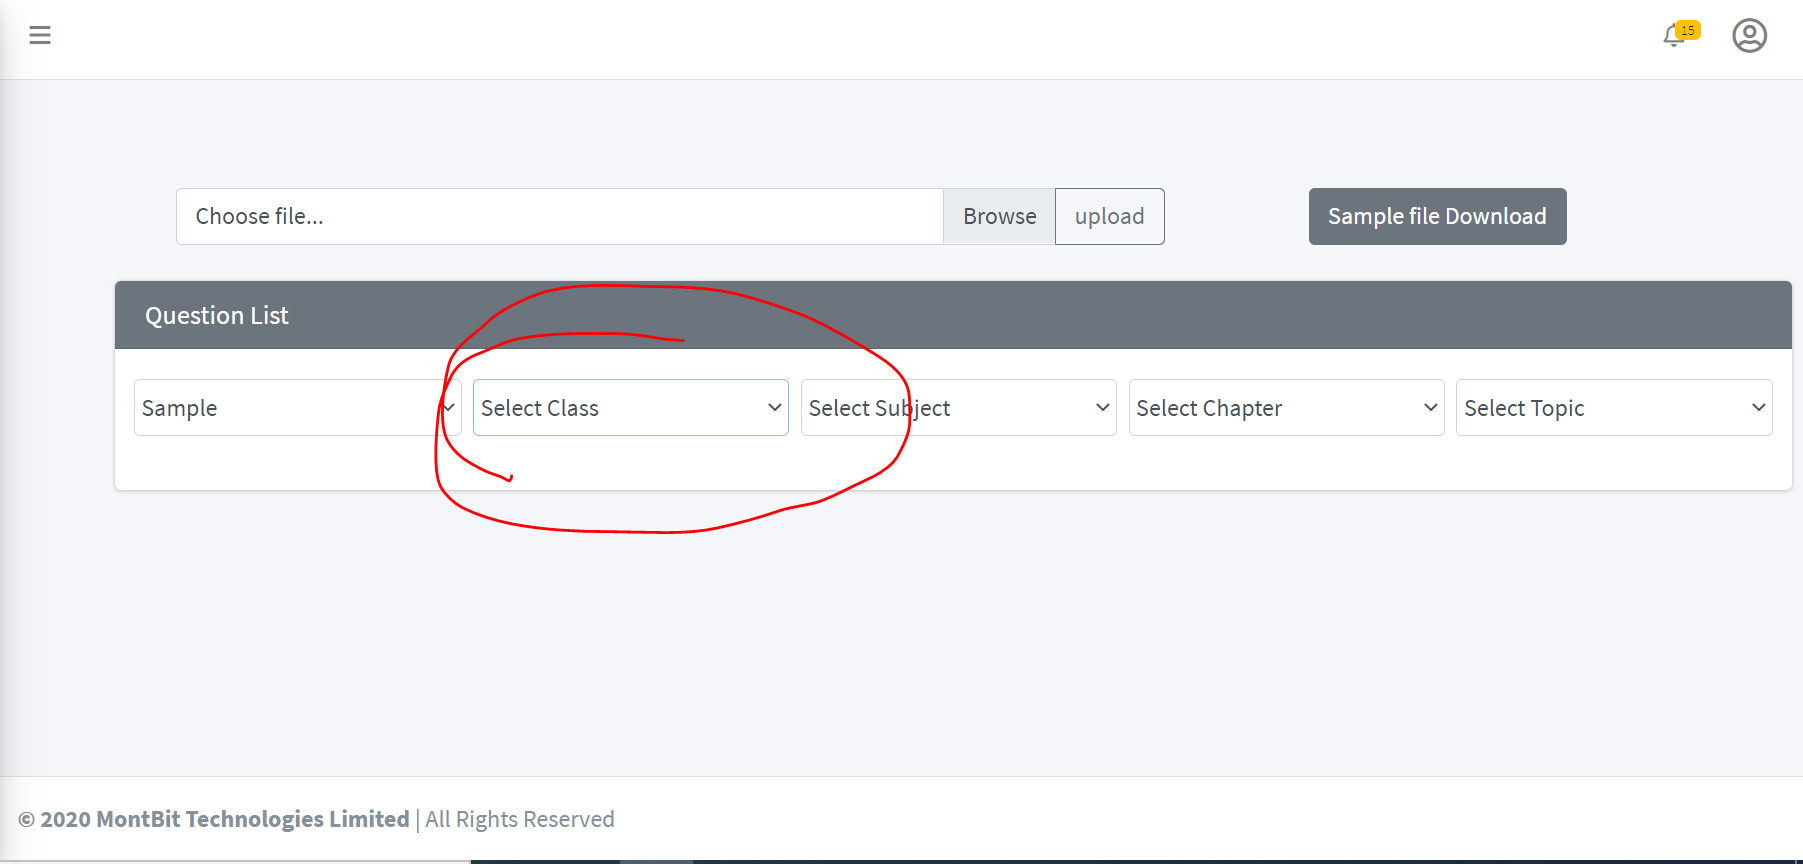The height and width of the screenshot is (864, 1803).
Task: Click the Browse button
Action: tap(999, 216)
